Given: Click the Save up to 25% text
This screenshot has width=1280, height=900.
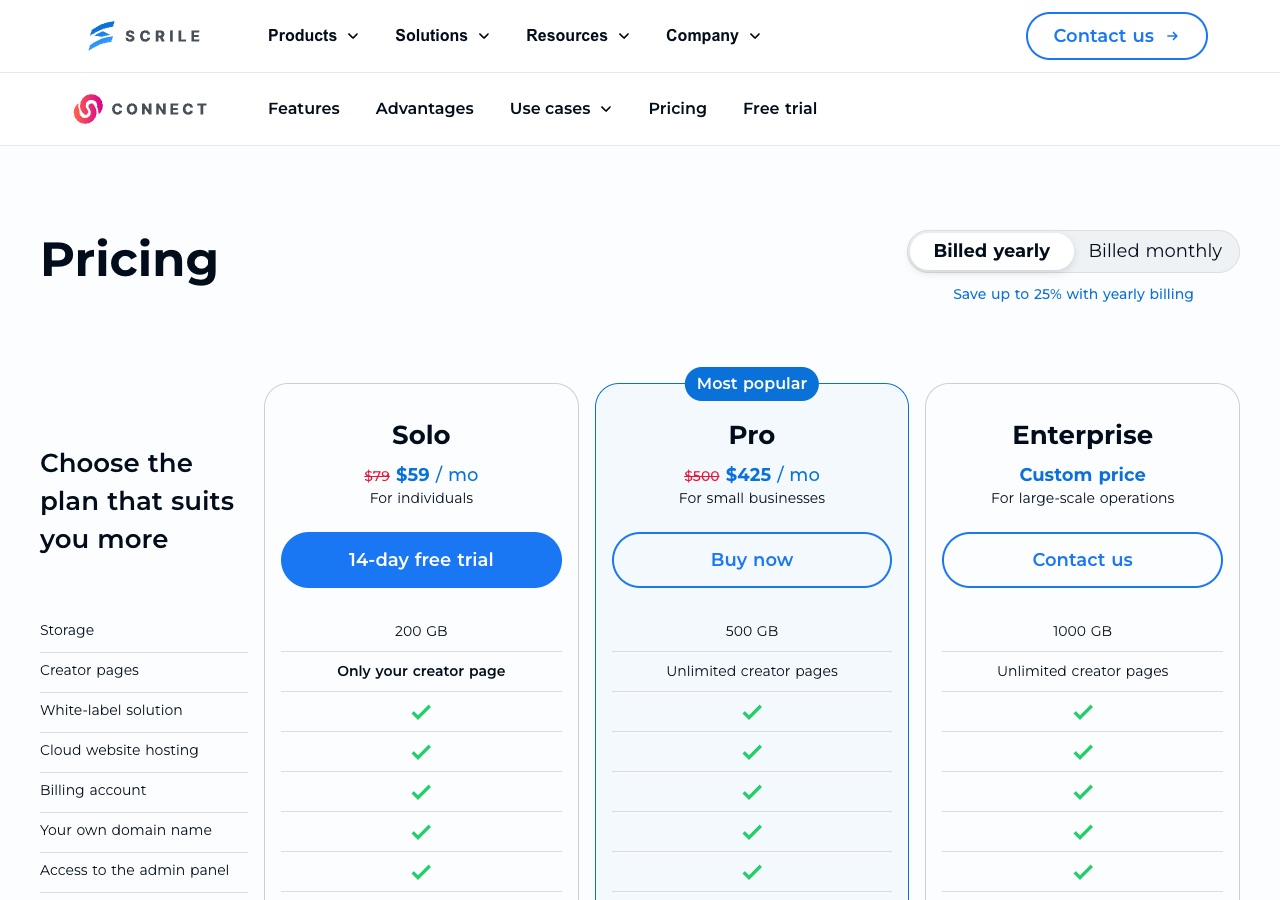Looking at the screenshot, I should (x=1073, y=294).
